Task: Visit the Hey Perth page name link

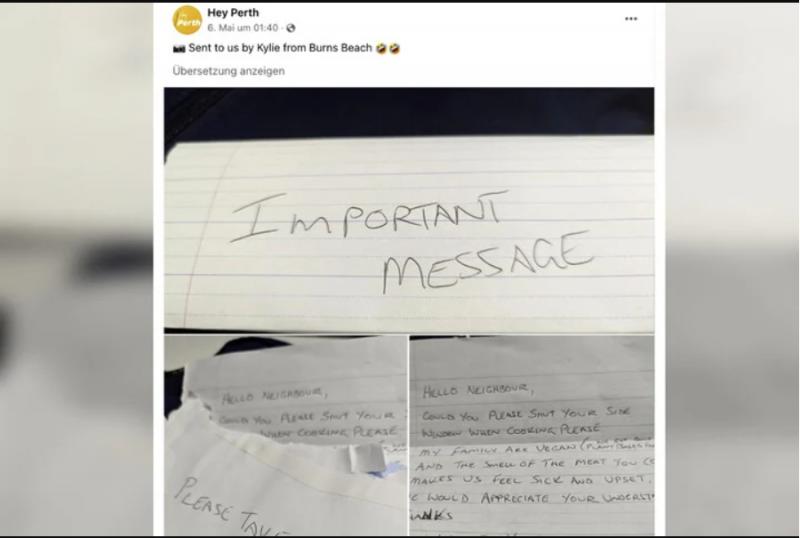Action: click(233, 13)
